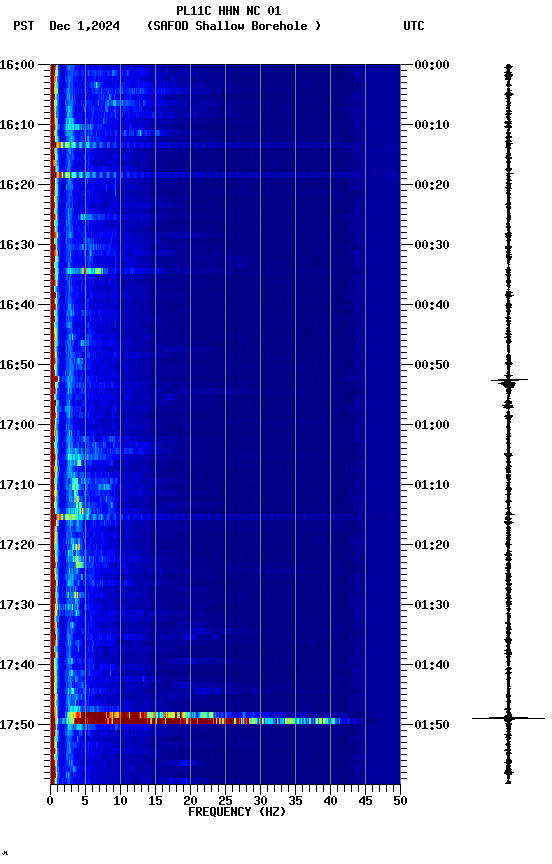Click the 0 Hz frequency tick label
The height and width of the screenshot is (864, 552).
[50, 801]
